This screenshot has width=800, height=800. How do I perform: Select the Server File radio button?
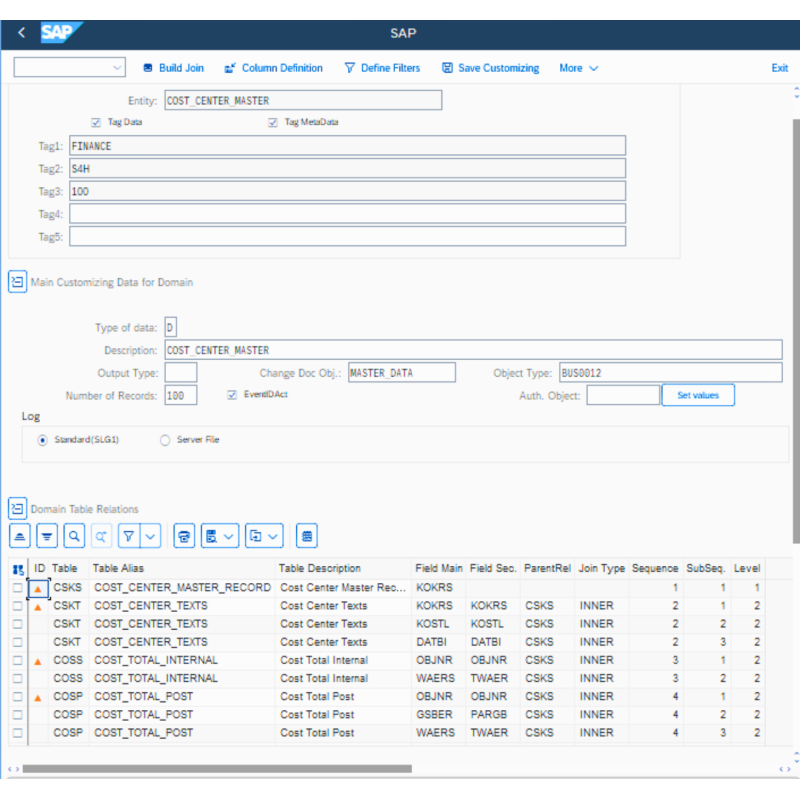coord(164,440)
